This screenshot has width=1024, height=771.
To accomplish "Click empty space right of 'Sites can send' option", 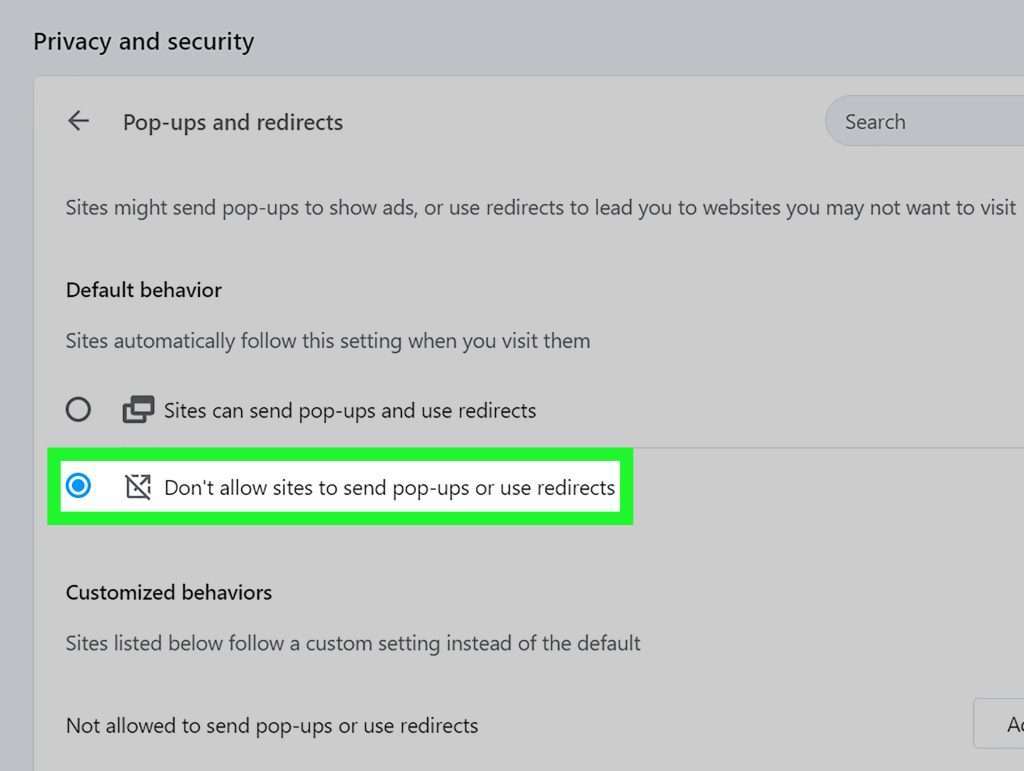I will pos(777,410).
